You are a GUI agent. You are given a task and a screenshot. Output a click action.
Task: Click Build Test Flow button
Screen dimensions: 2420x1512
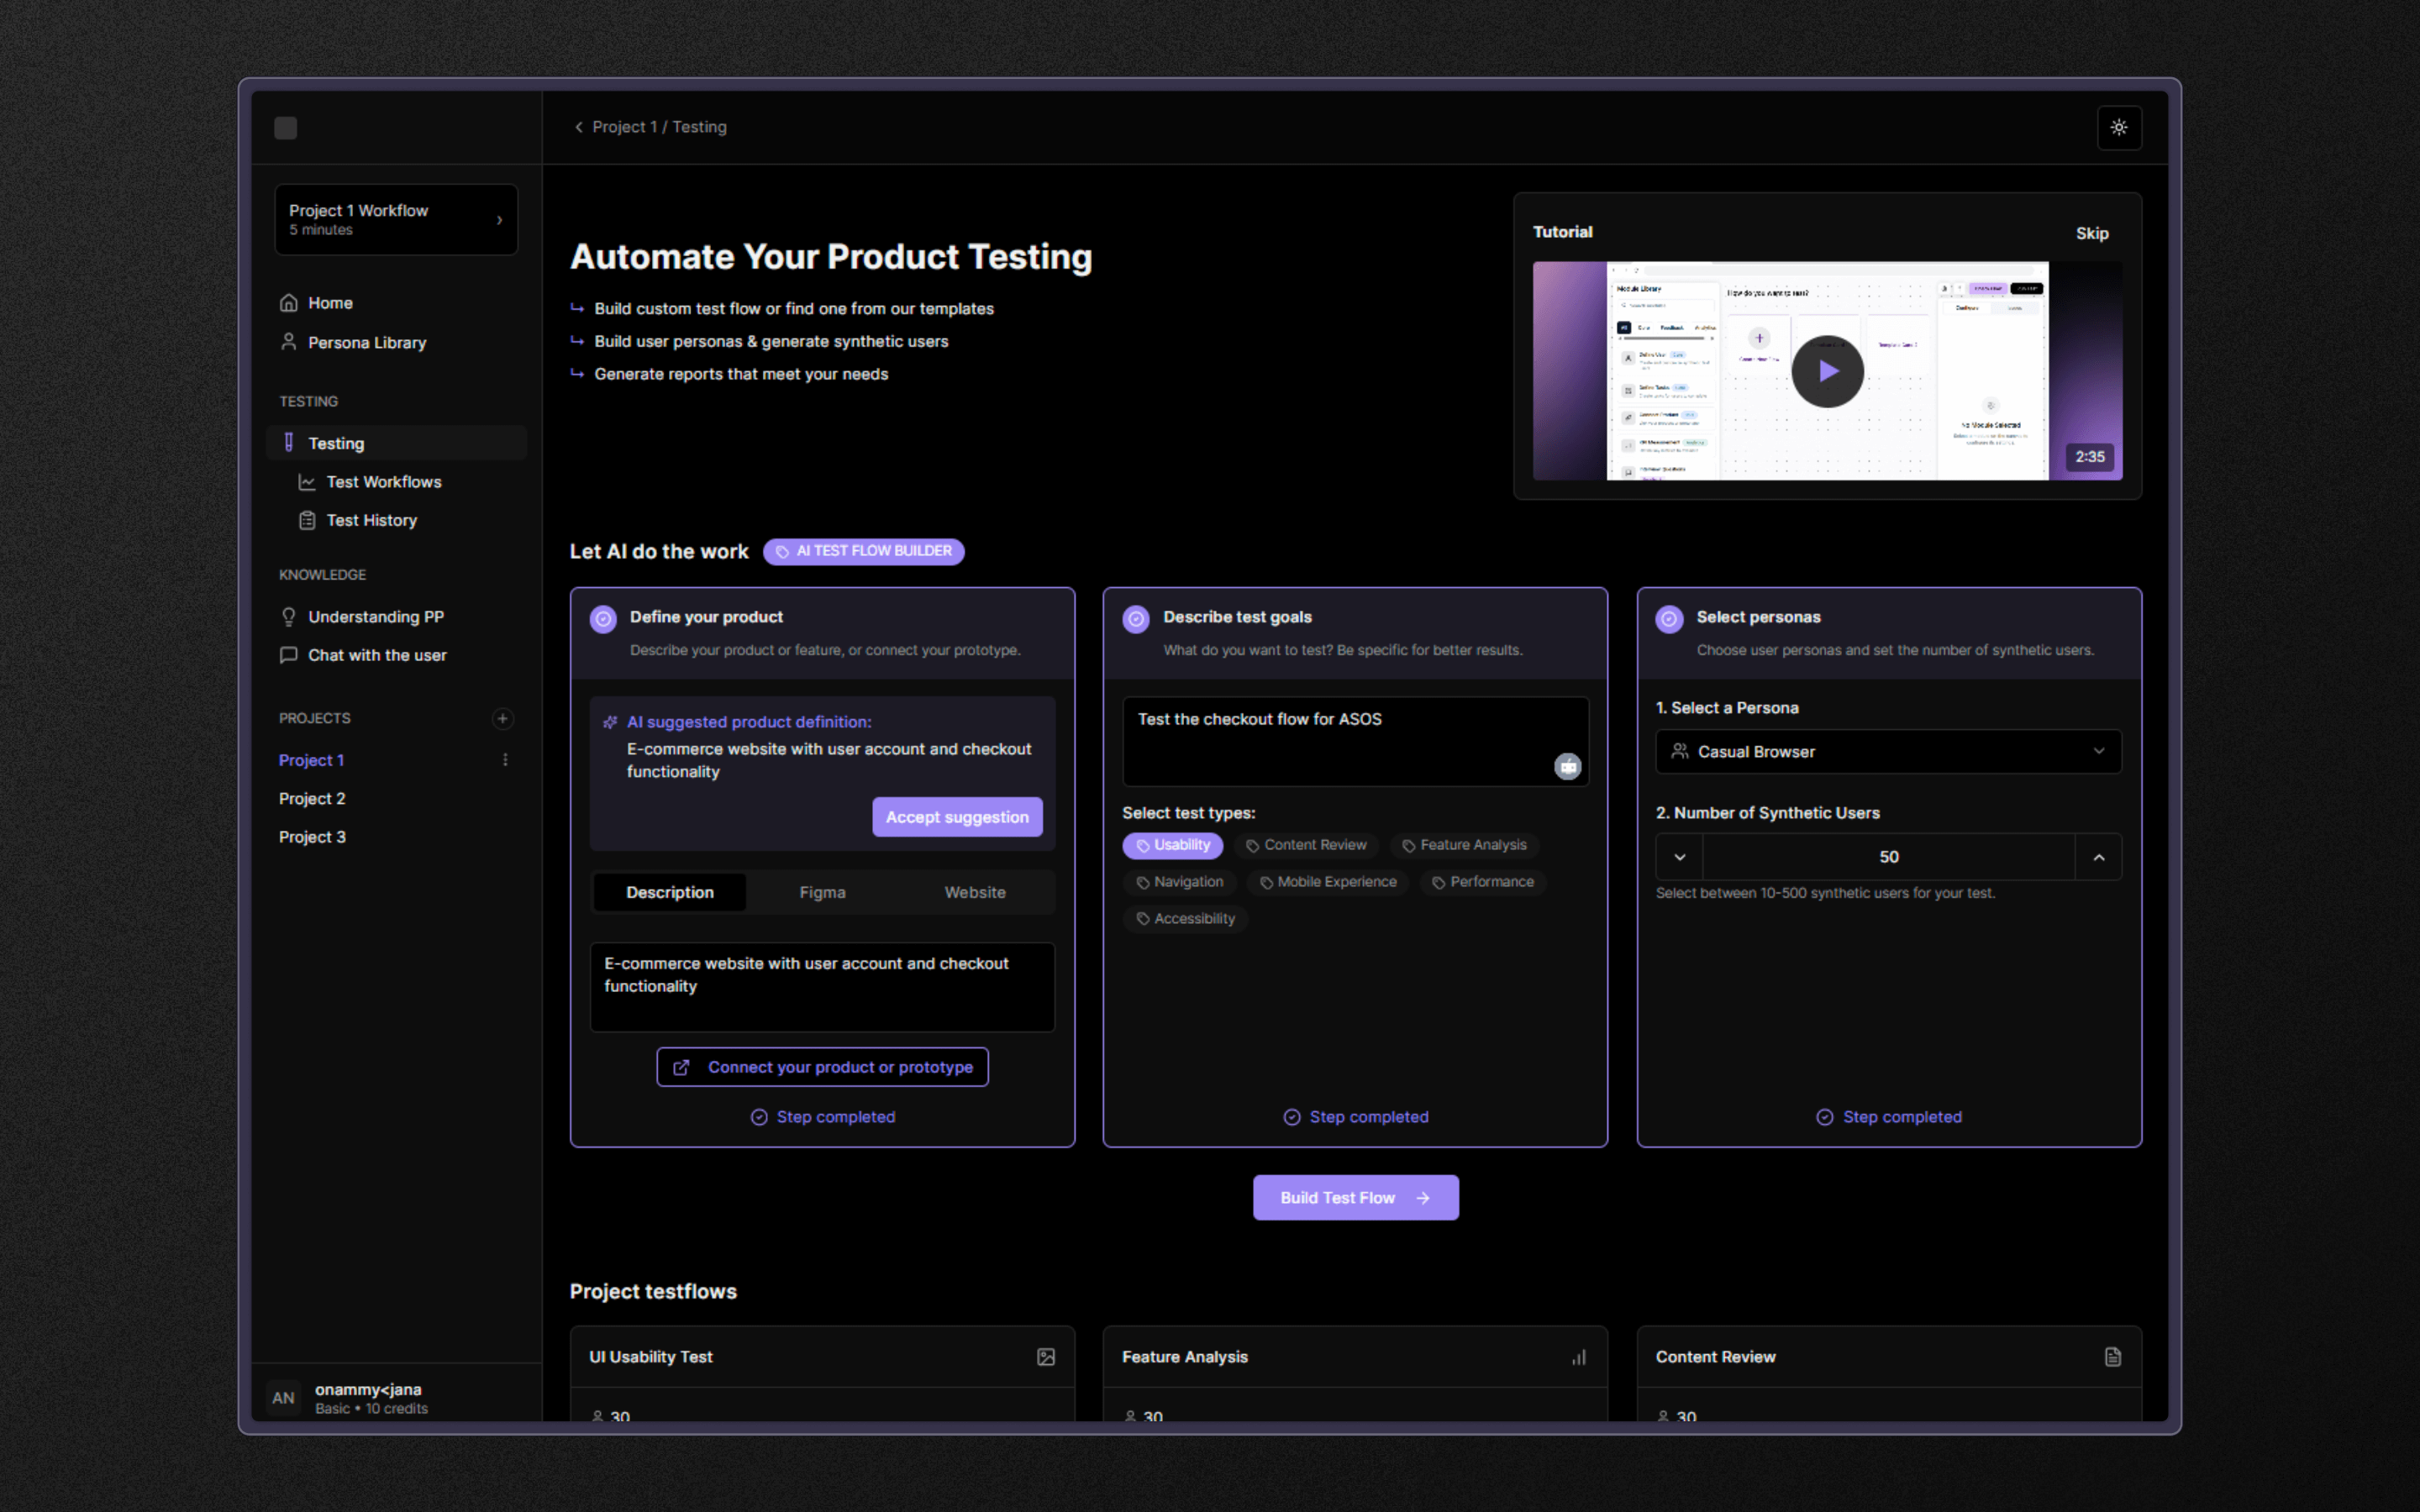click(1355, 1198)
